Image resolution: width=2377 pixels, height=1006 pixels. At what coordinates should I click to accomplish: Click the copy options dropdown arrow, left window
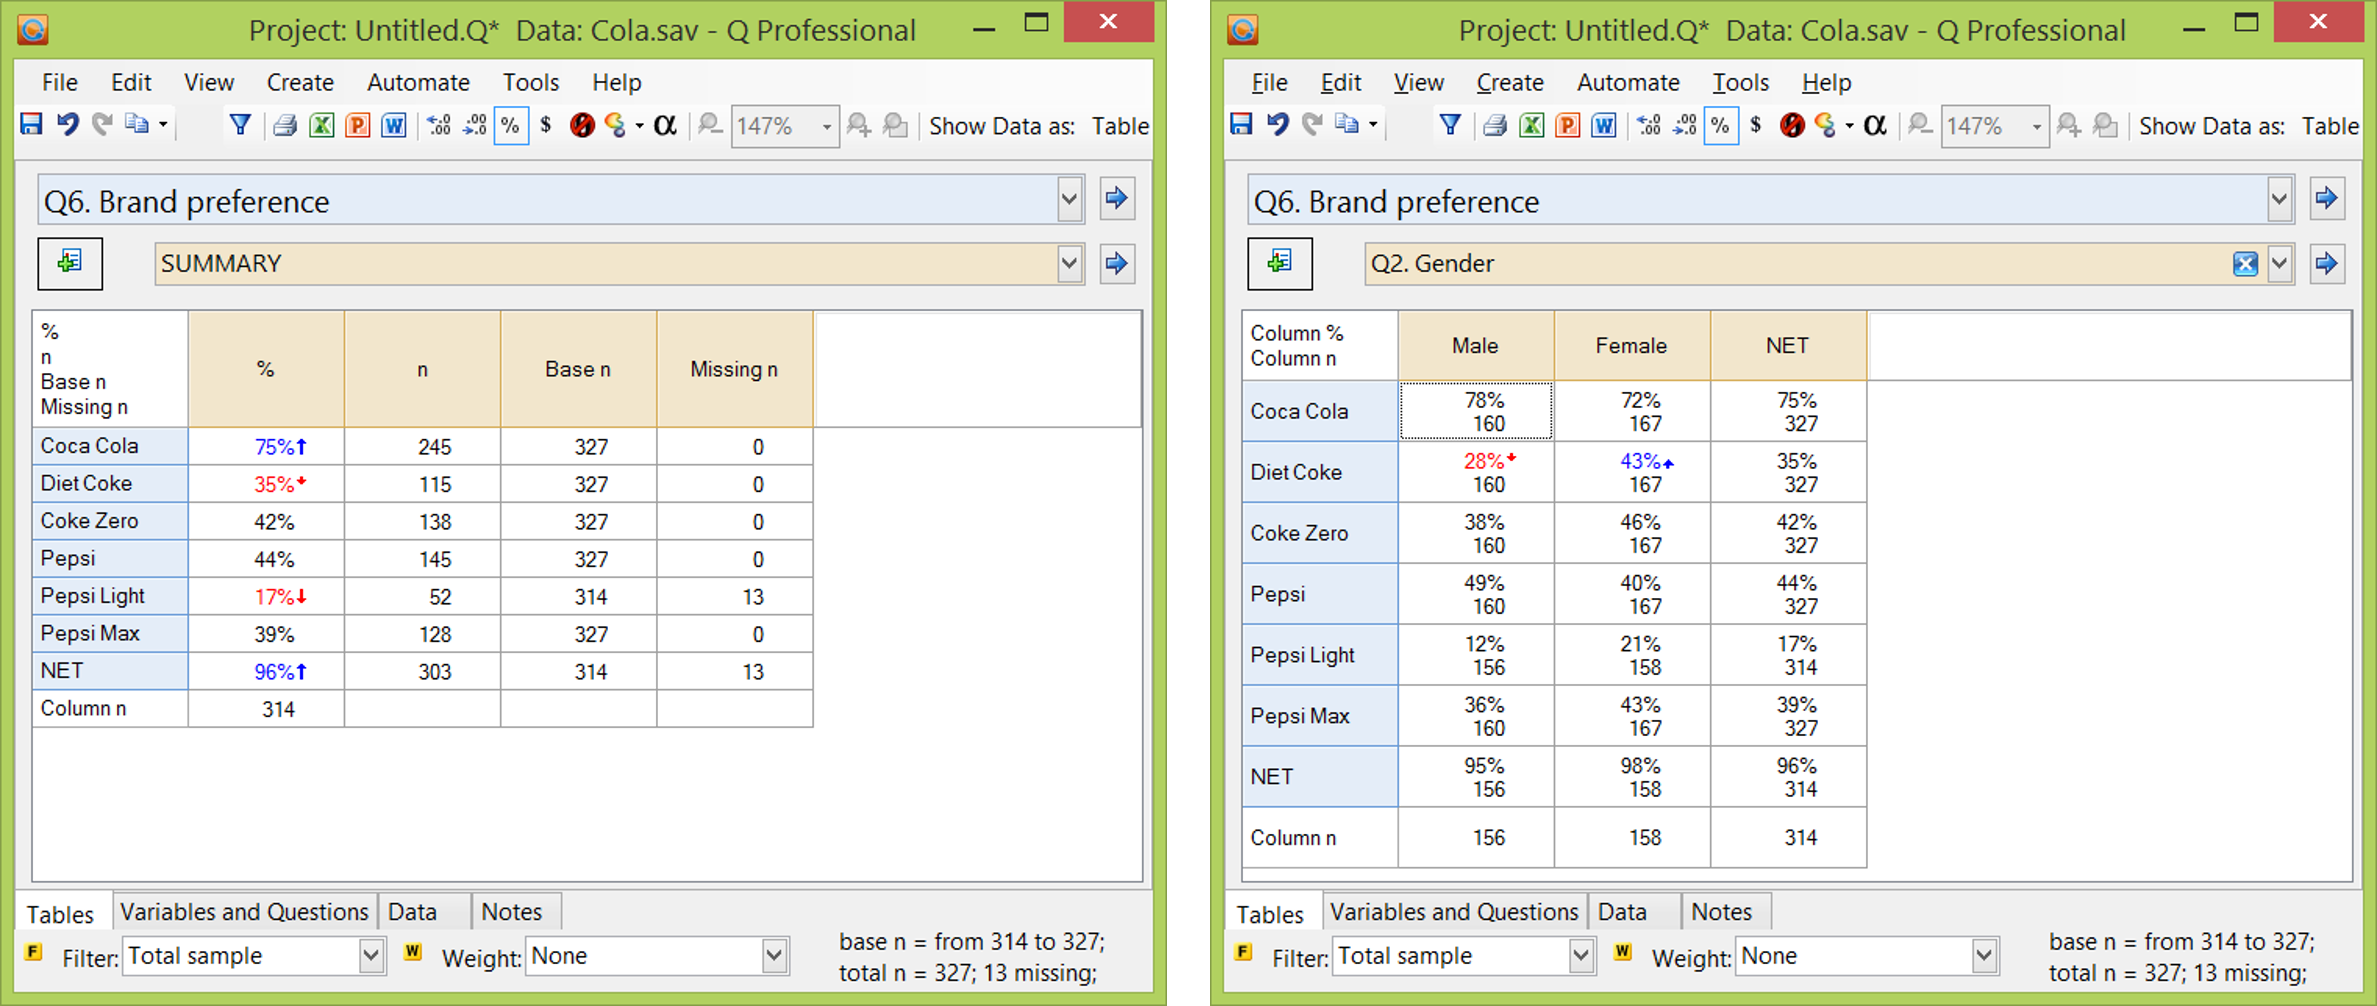[x=163, y=125]
